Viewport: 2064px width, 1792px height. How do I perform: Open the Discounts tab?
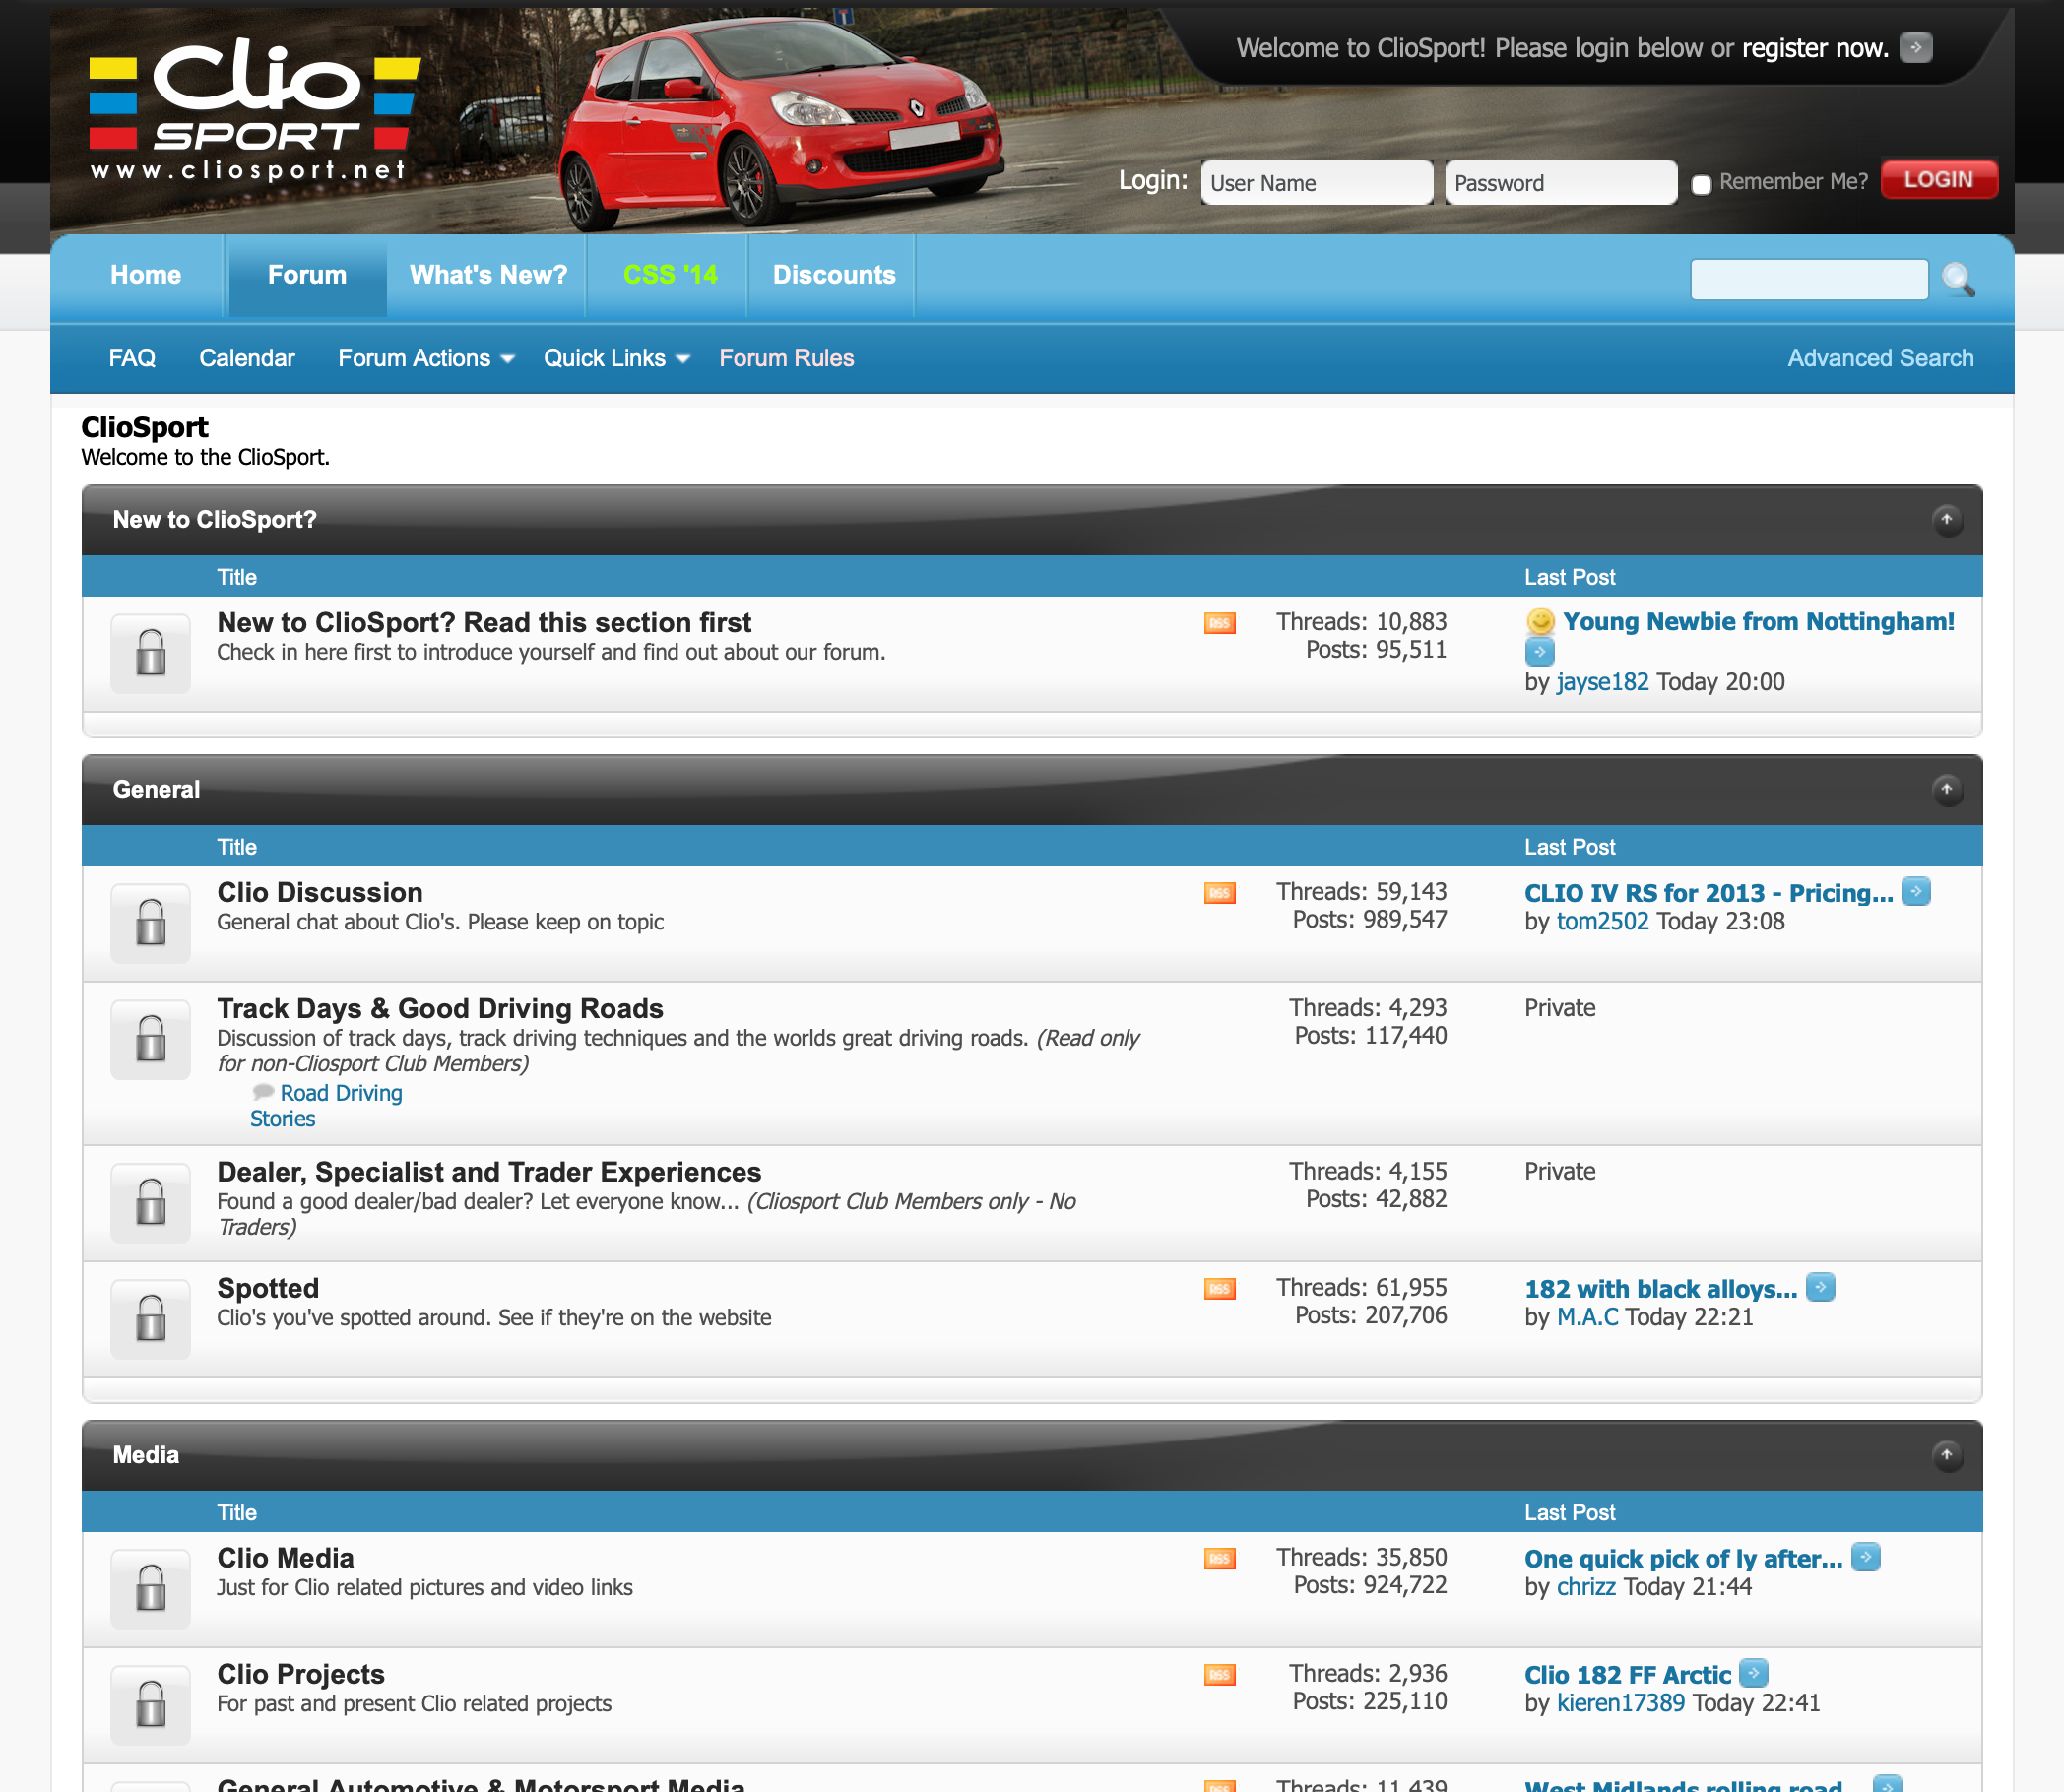[x=833, y=275]
